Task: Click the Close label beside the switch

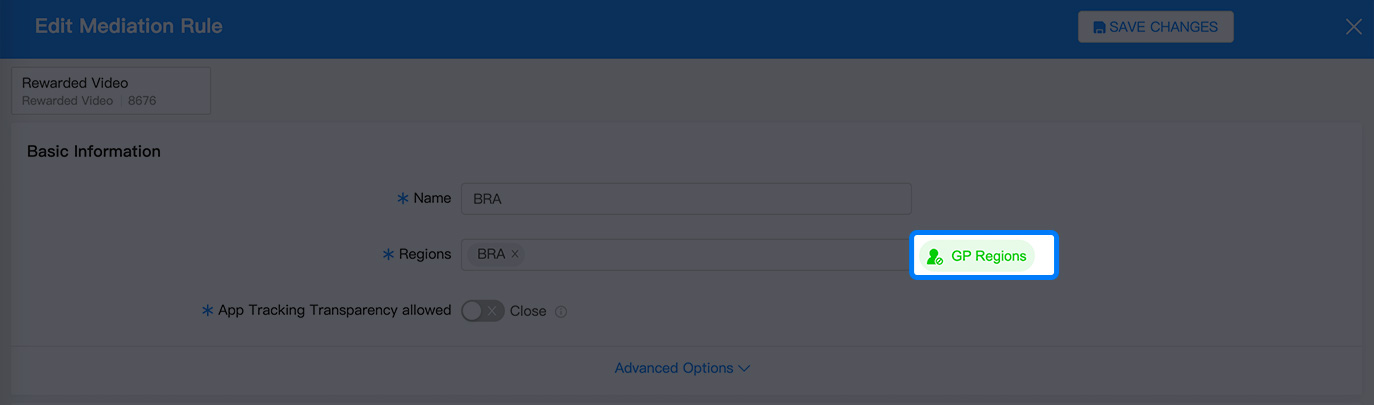Action: 528,311
